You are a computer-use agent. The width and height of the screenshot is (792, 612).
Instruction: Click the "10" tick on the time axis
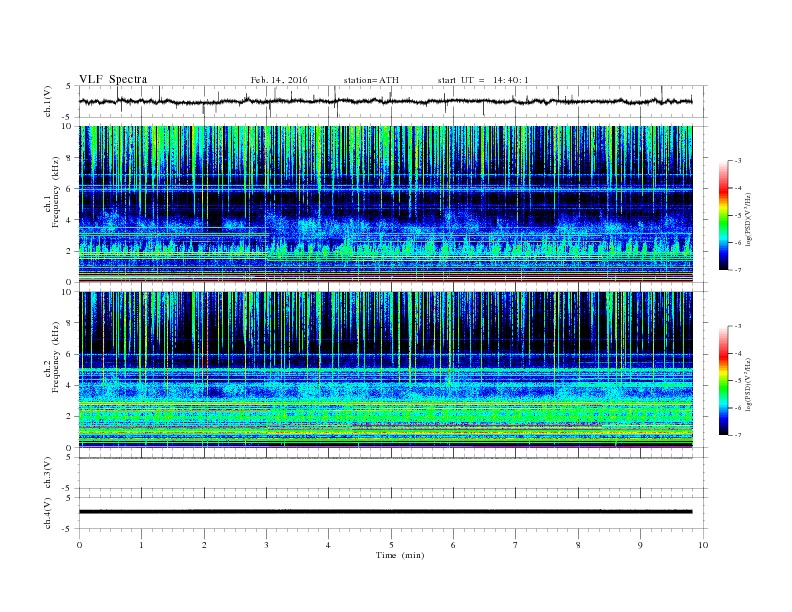pos(703,545)
